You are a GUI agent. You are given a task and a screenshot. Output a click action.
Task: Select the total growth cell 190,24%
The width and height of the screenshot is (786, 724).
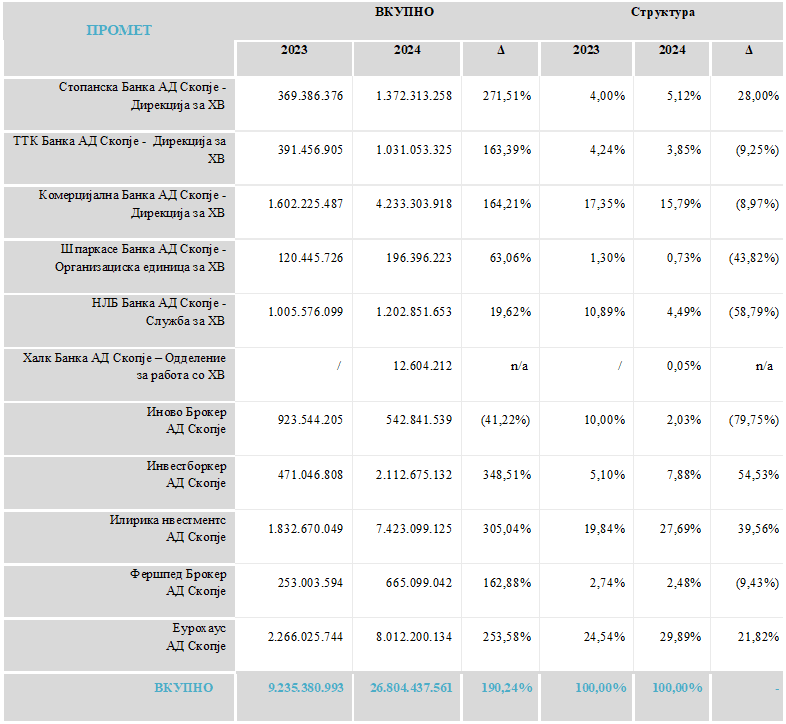pyautogui.click(x=505, y=687)
